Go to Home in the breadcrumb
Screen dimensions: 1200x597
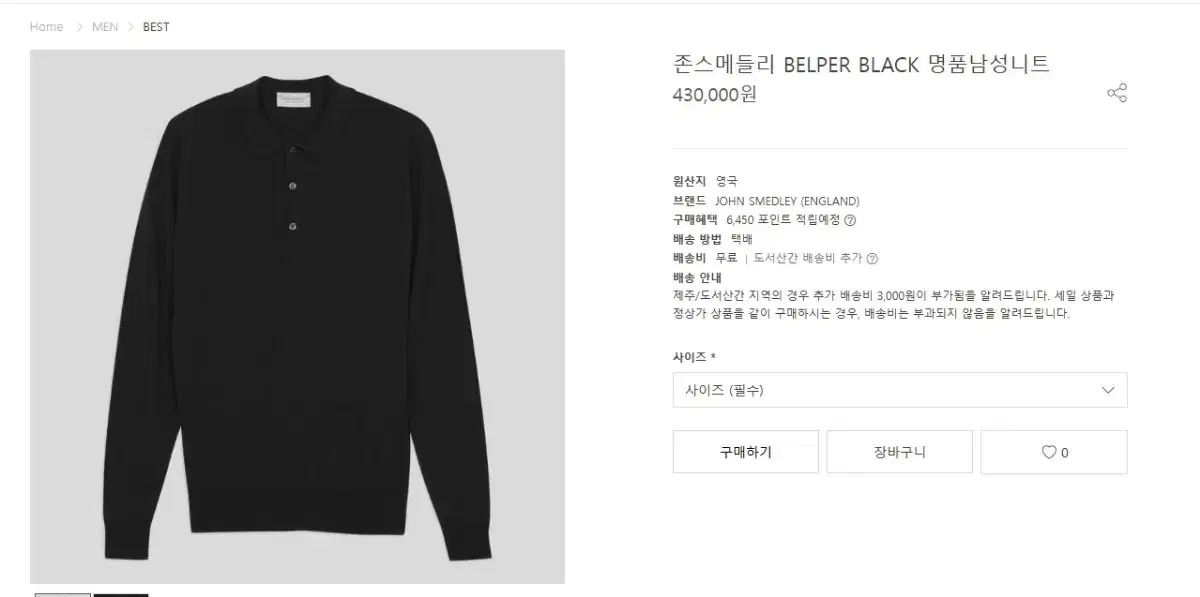coord(46,27)
